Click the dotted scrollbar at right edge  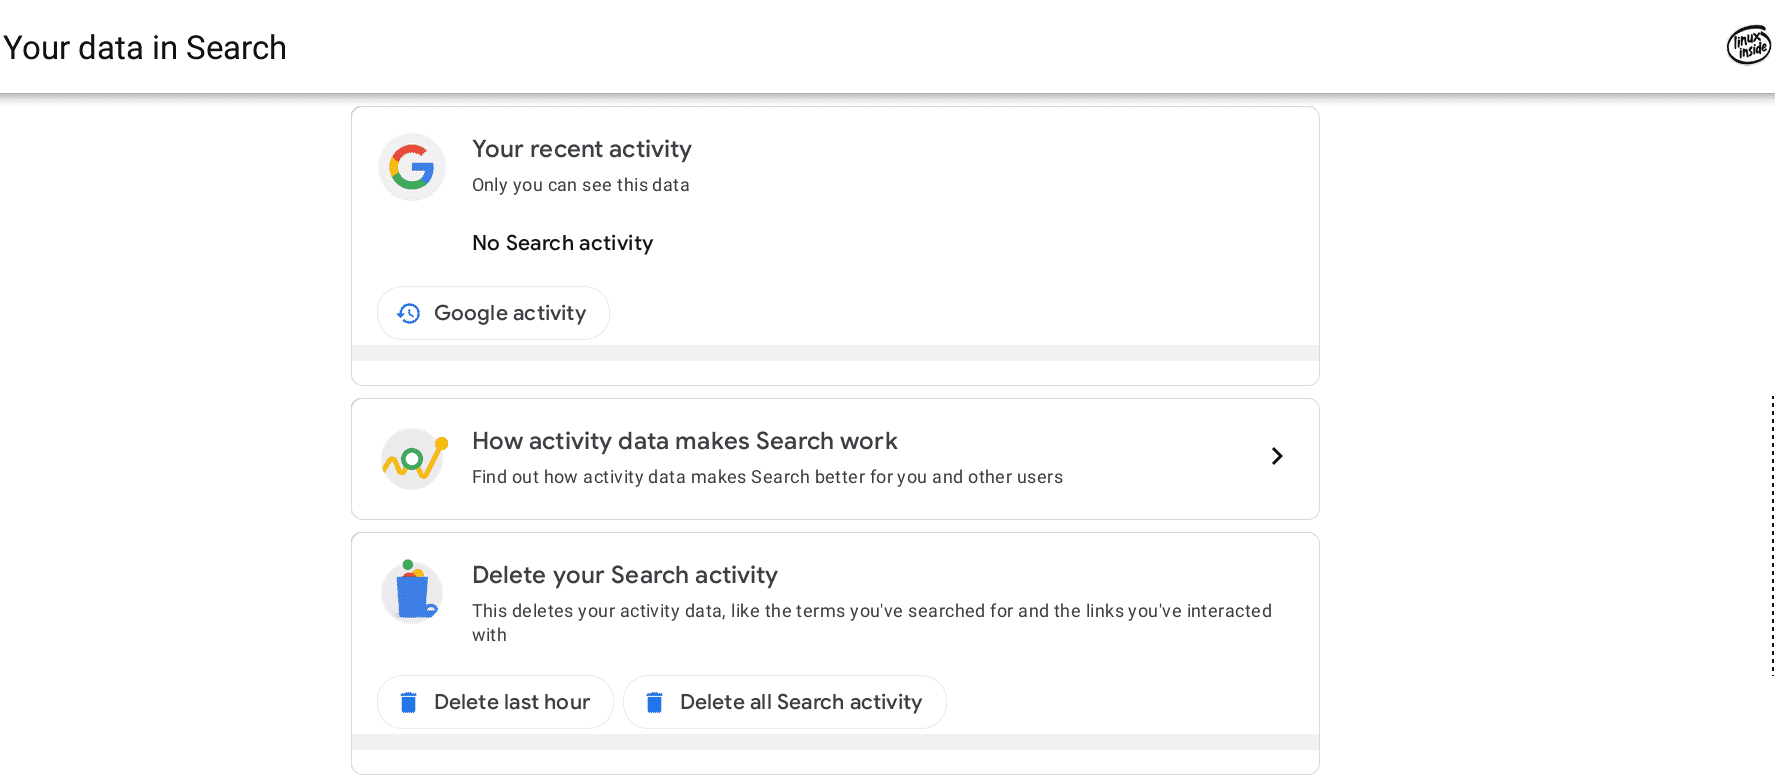click(1772, 535)
